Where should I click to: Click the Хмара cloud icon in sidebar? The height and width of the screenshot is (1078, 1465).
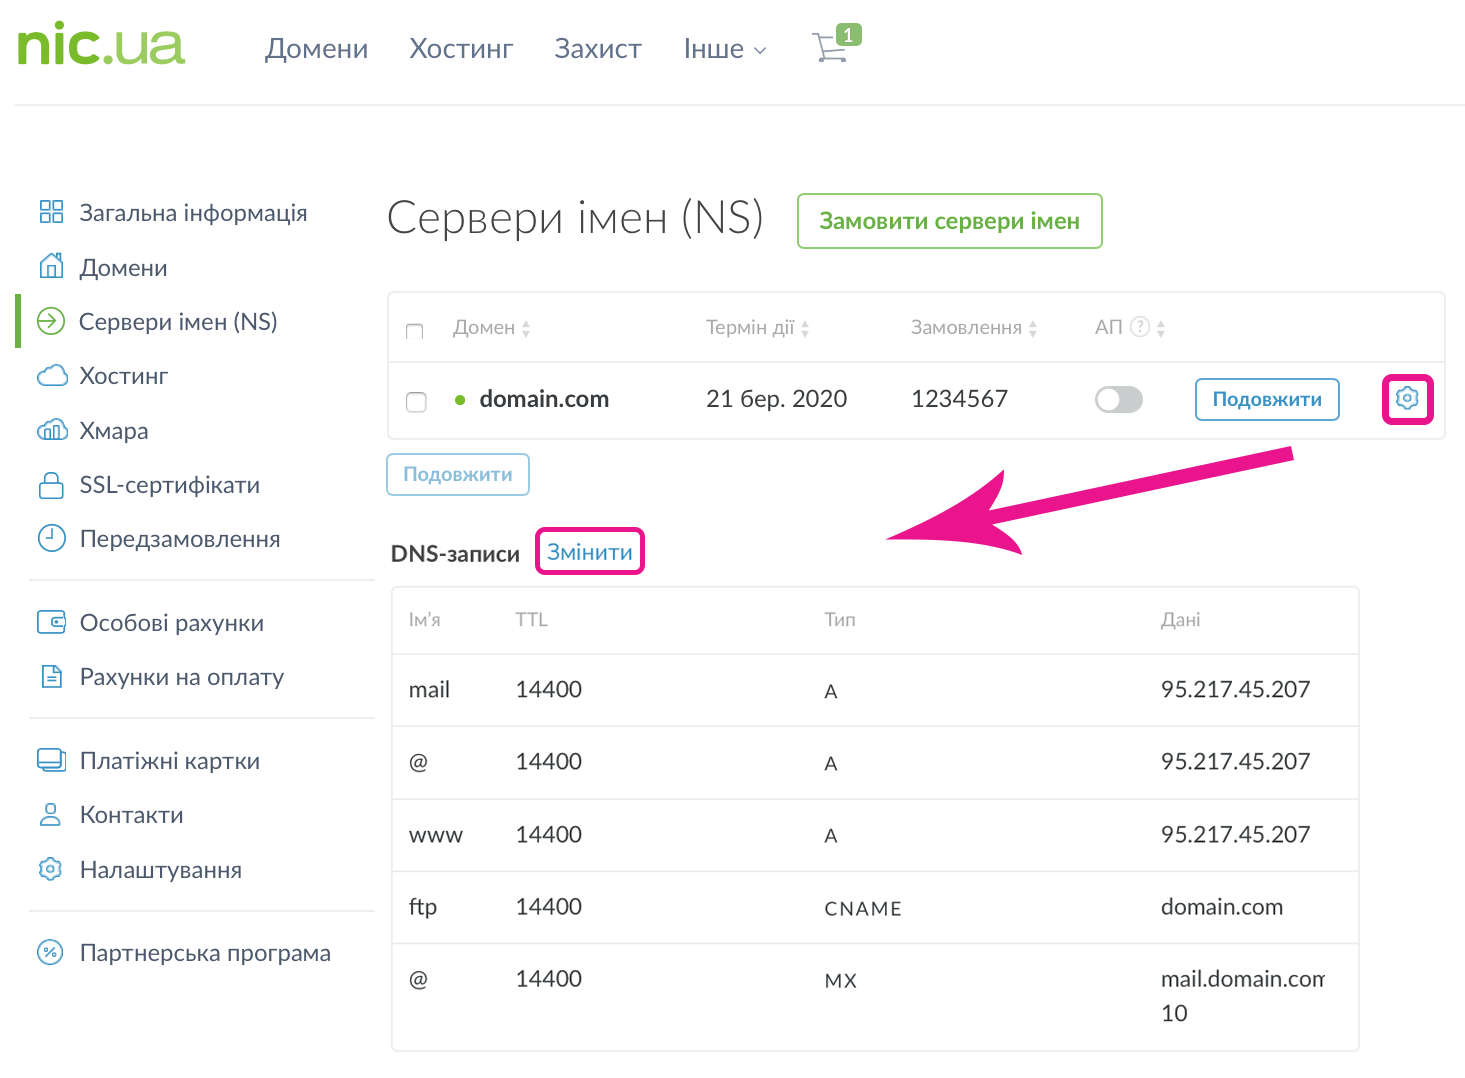51,431
